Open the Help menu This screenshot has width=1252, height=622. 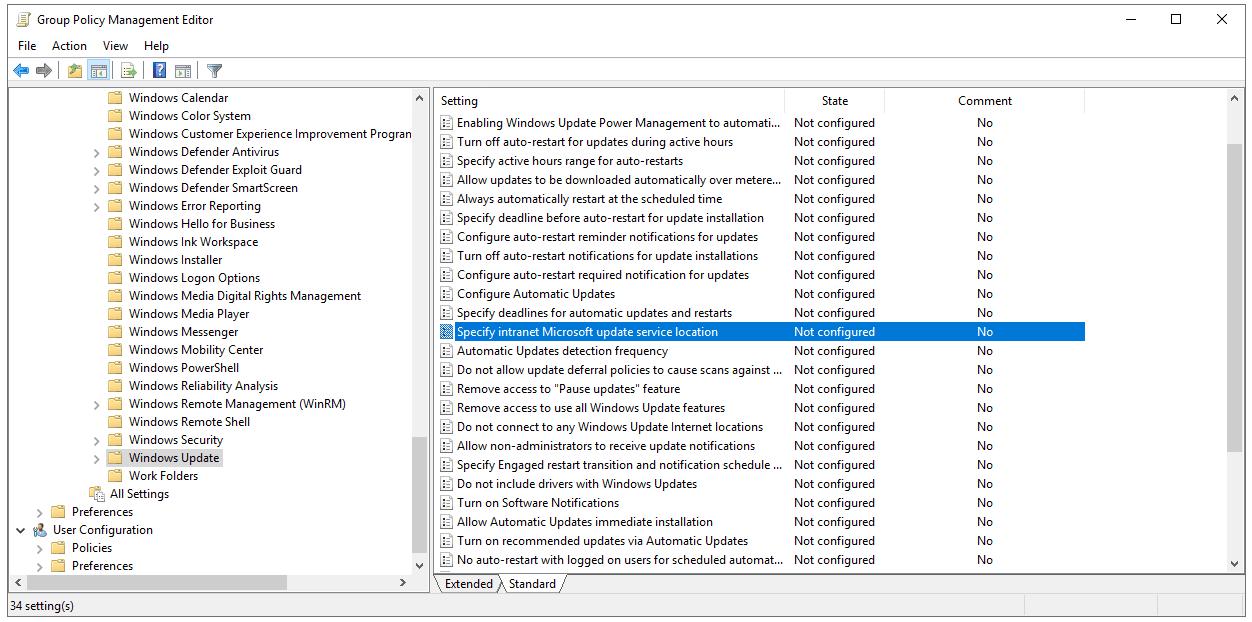point(156,46)
